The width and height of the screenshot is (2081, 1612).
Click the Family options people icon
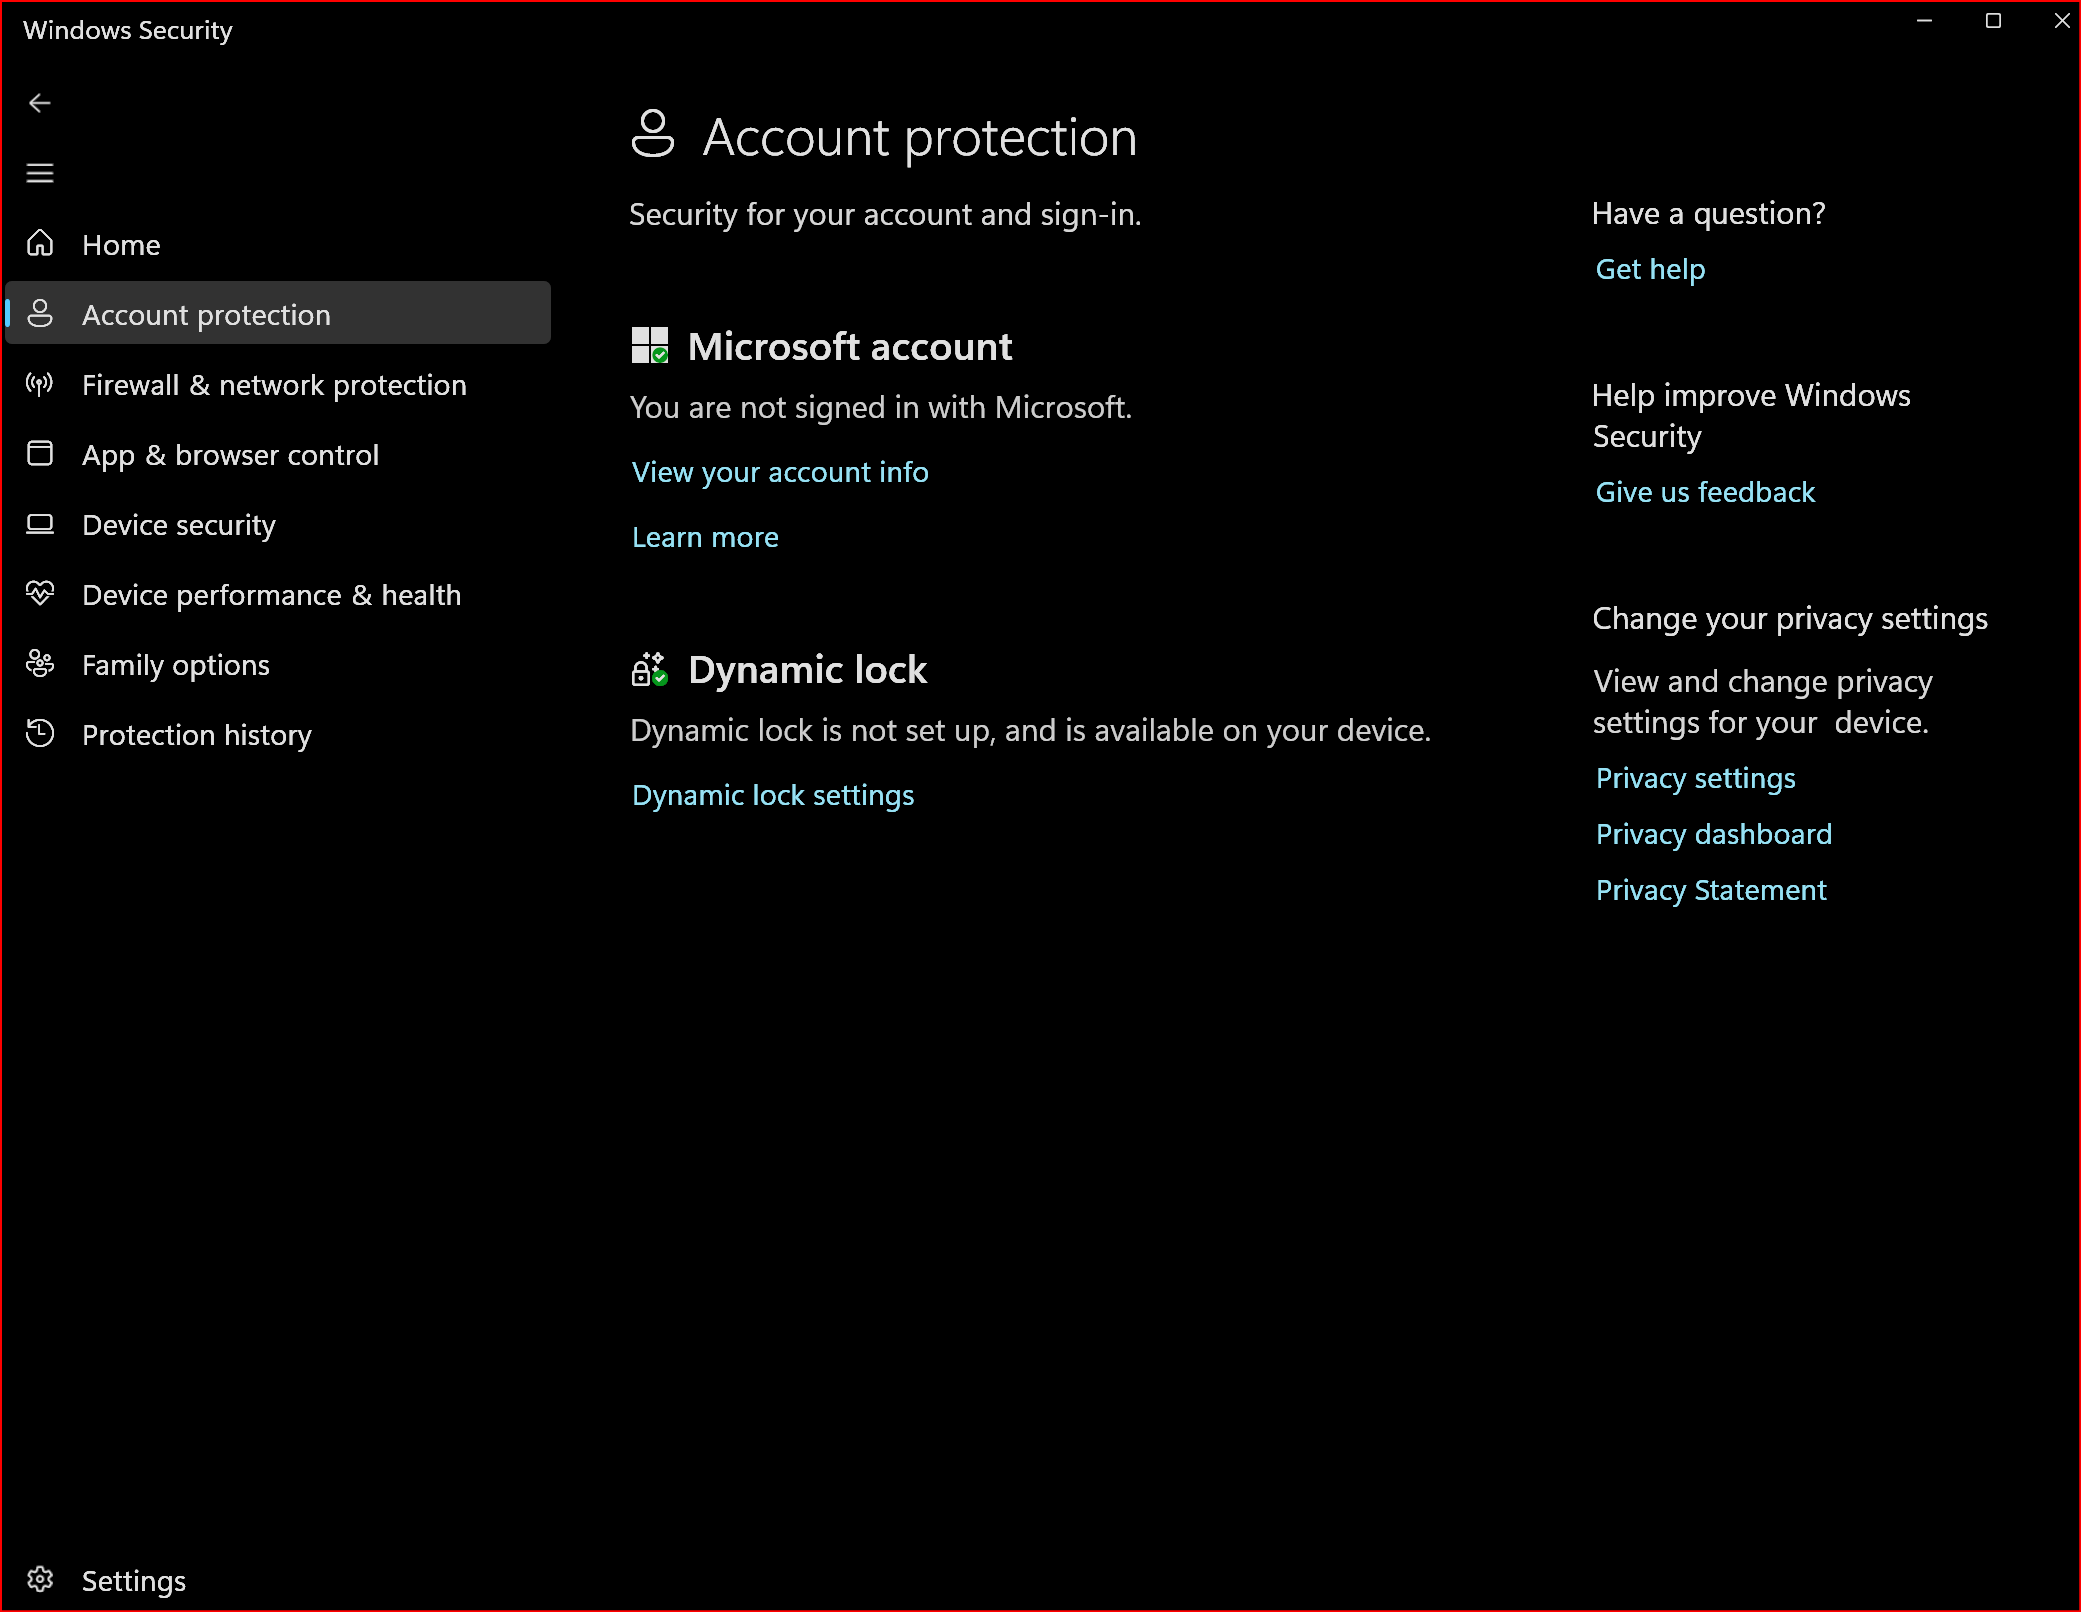pyautogui.click(x=40, y=664)
